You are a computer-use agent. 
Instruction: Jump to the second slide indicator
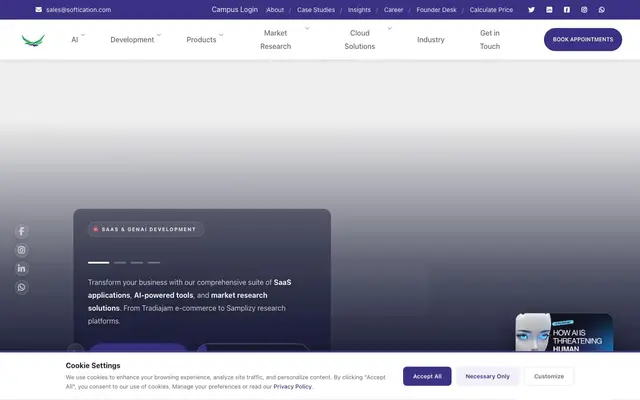click(x=120, y=262)
